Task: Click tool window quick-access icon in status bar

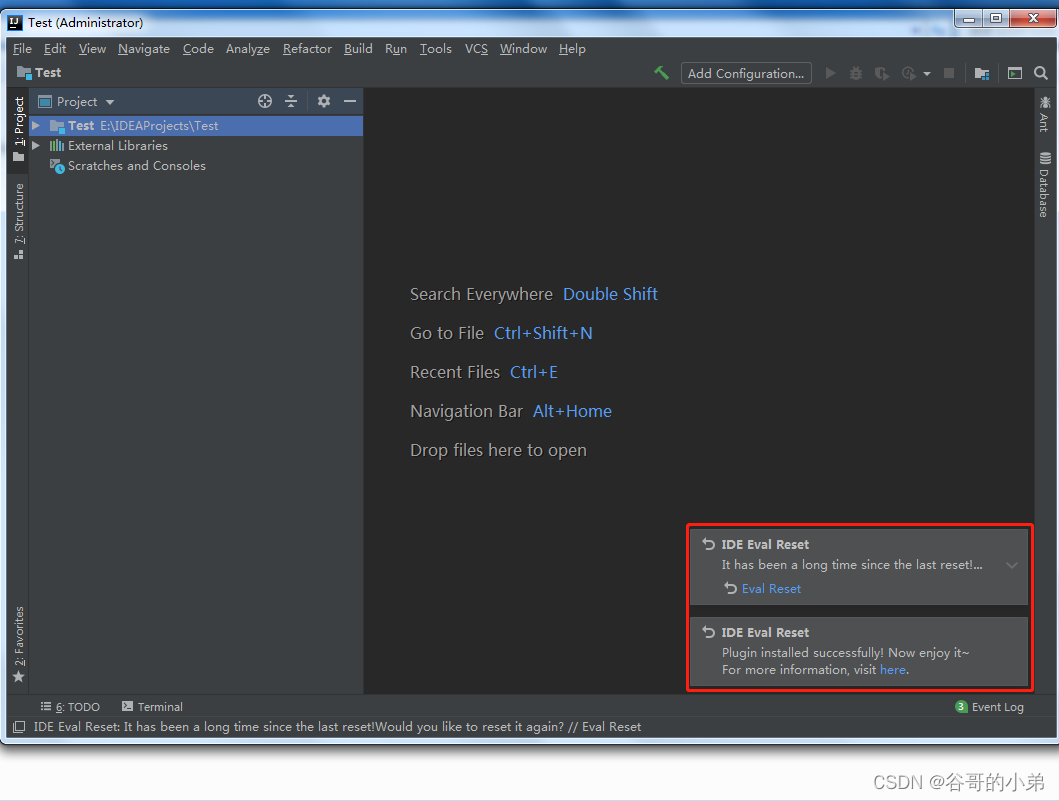Action: [x=19, y=727]
